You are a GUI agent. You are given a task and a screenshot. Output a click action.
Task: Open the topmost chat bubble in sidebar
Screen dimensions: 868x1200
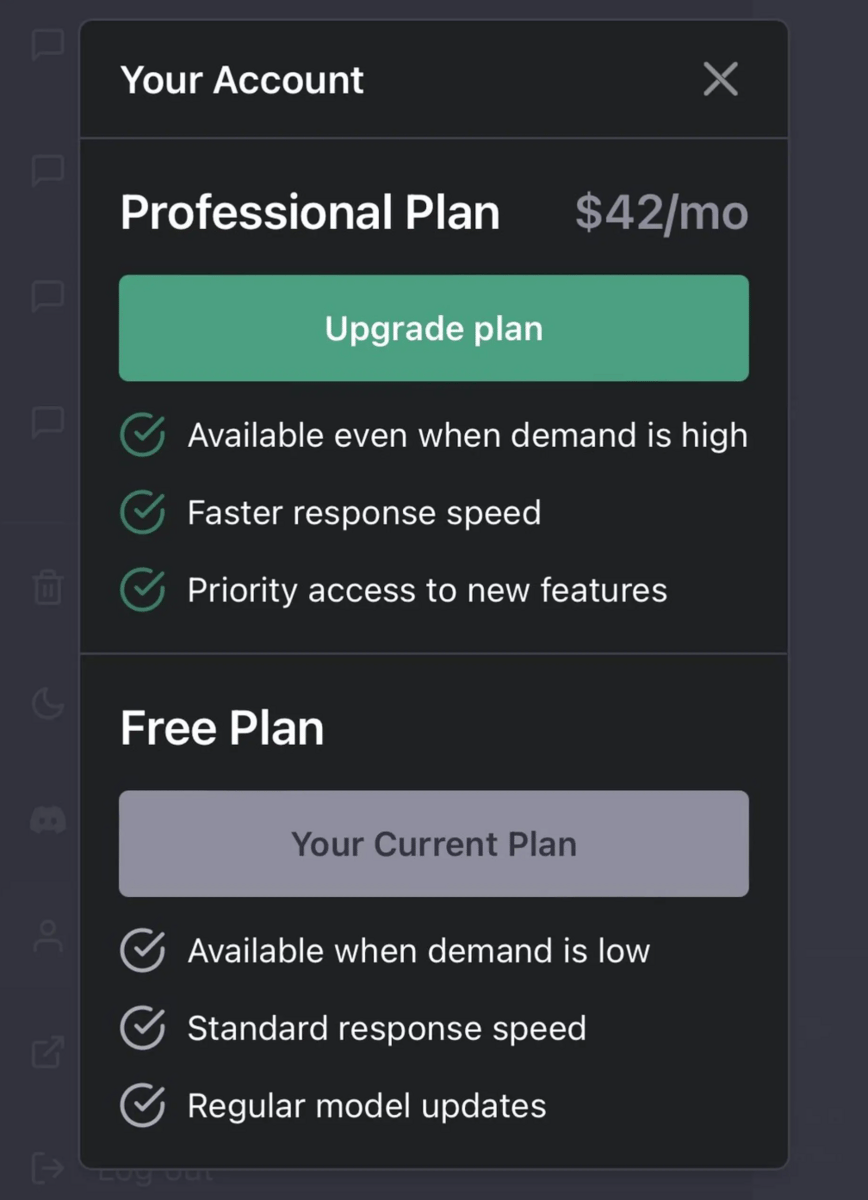[48, 44]
